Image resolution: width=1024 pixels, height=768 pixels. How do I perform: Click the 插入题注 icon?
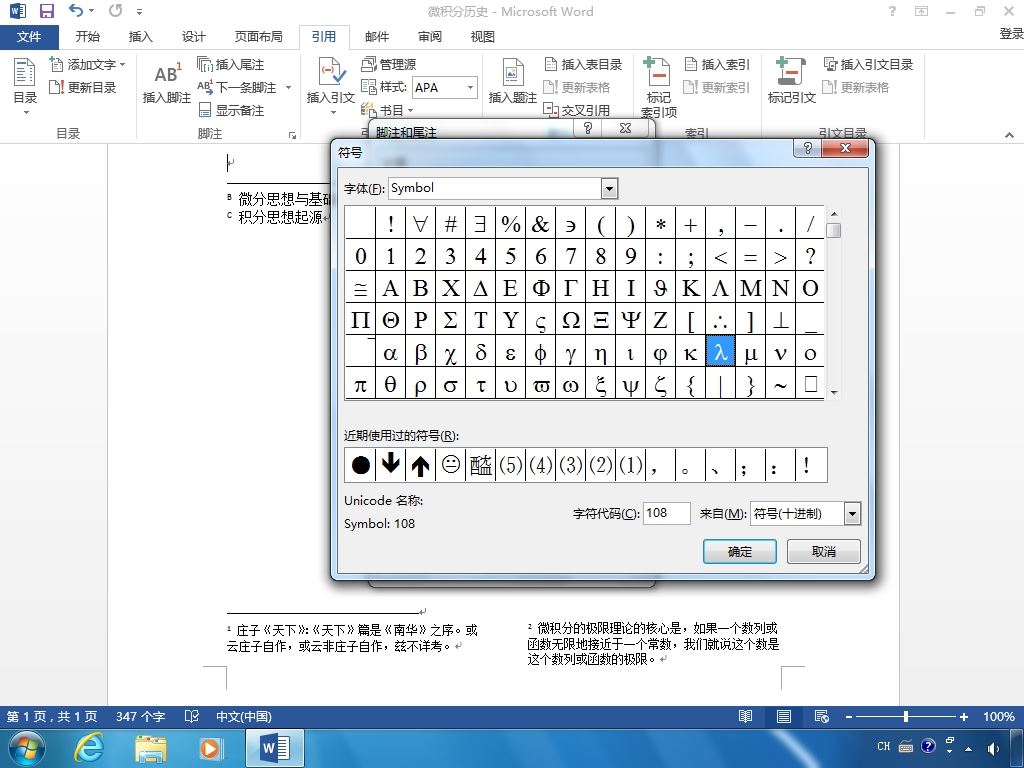tap(513, 82)
